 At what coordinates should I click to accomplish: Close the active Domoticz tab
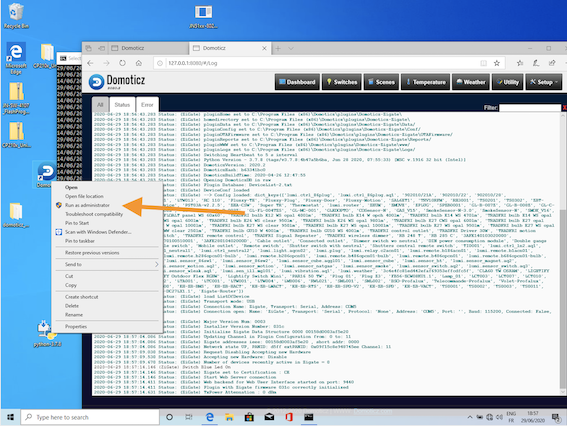tap(264, 48)
